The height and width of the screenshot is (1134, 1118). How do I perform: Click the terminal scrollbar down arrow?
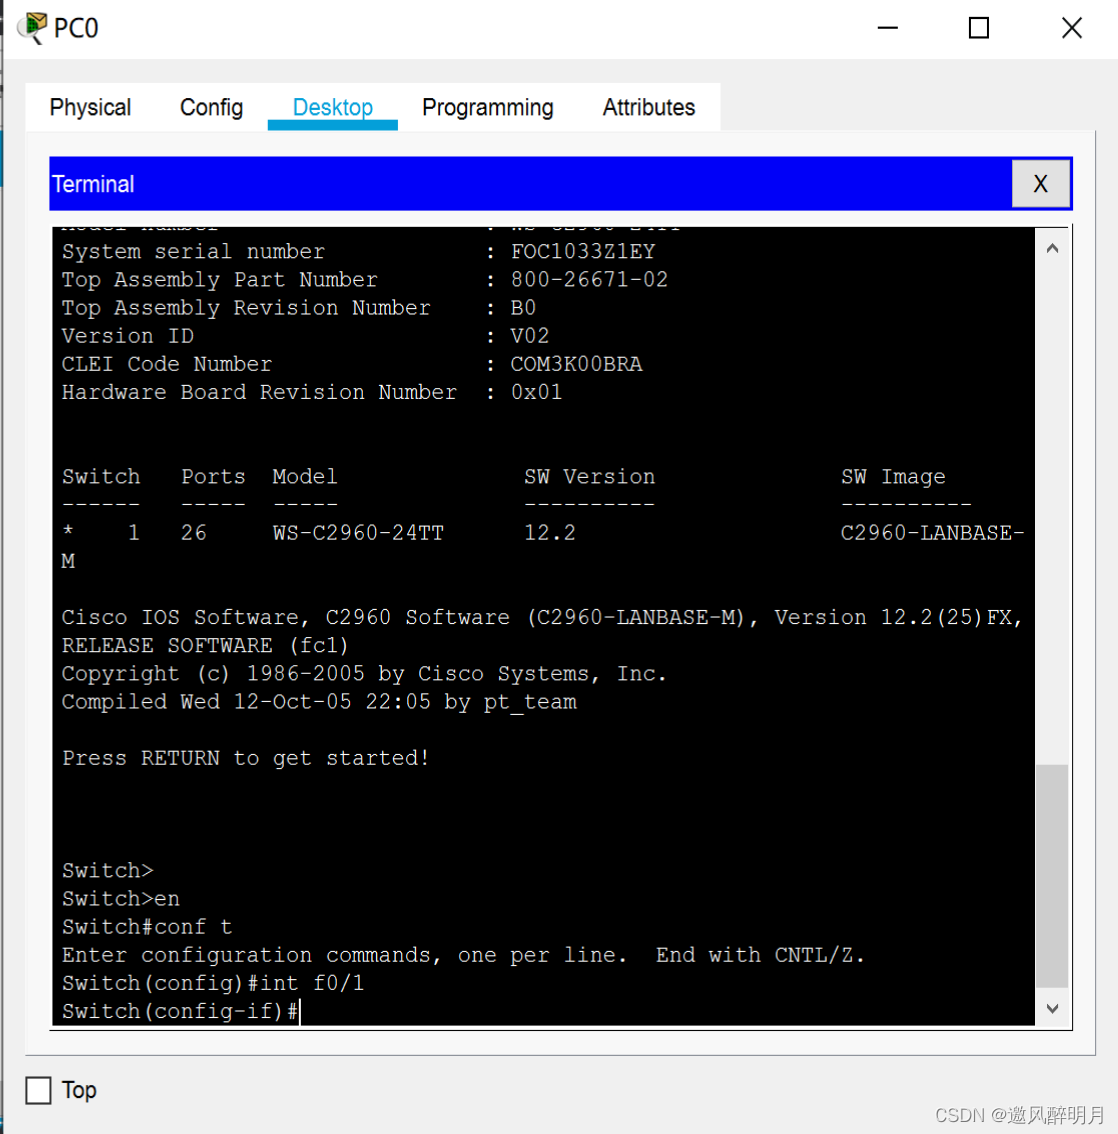[x=1052, y=1008]
